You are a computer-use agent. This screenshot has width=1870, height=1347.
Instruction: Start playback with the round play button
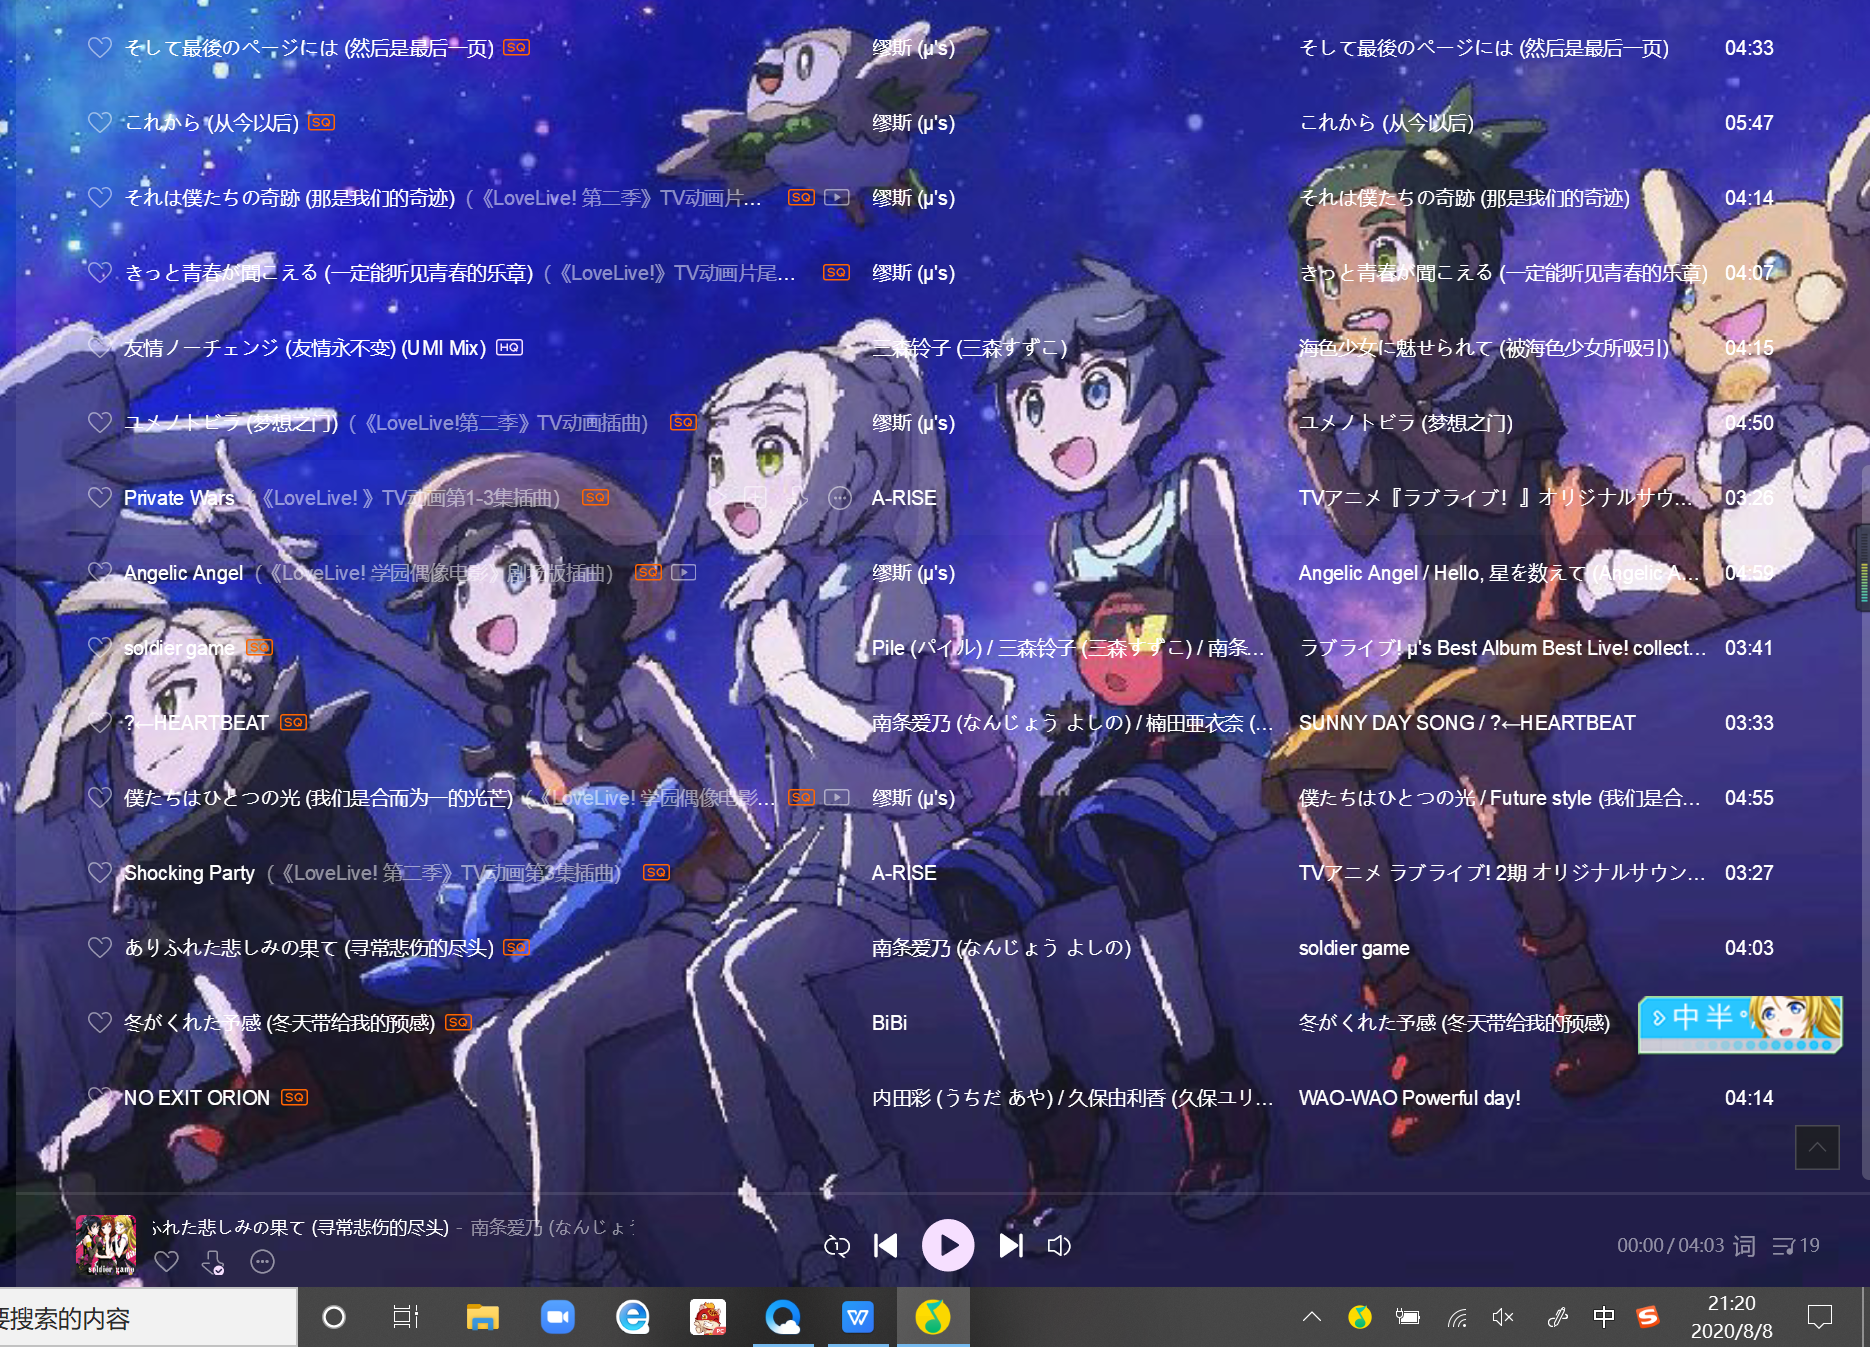pos(948,1245)
